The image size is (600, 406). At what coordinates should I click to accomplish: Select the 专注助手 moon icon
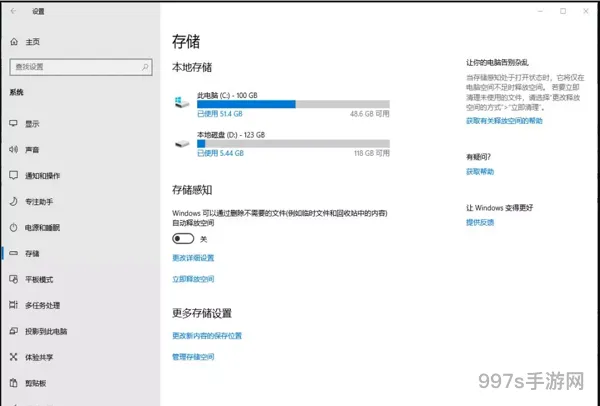click(x=13, y=201)
